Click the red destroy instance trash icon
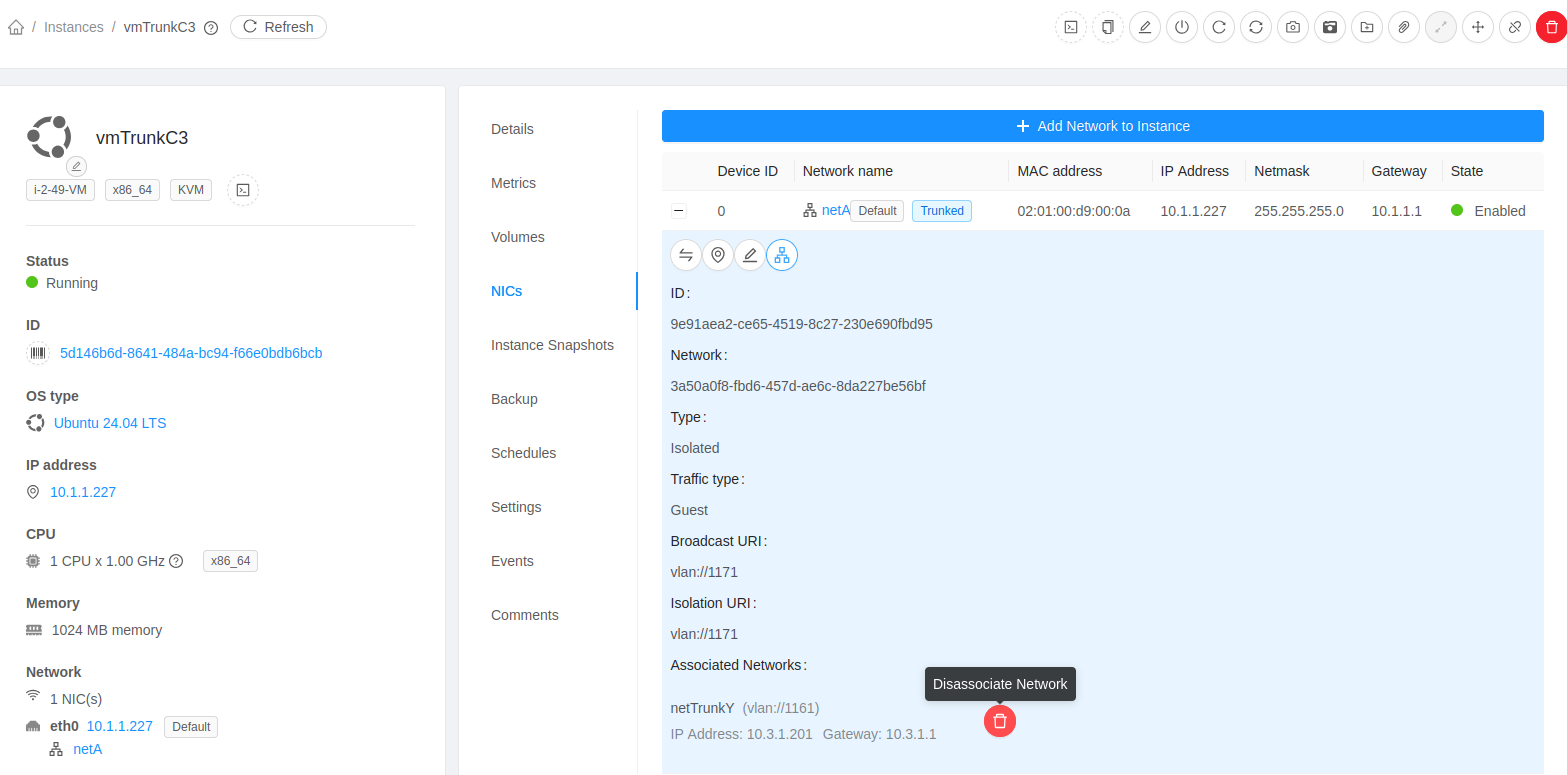Screen dimensions: 1567x775 click(x=1551, y=27)
